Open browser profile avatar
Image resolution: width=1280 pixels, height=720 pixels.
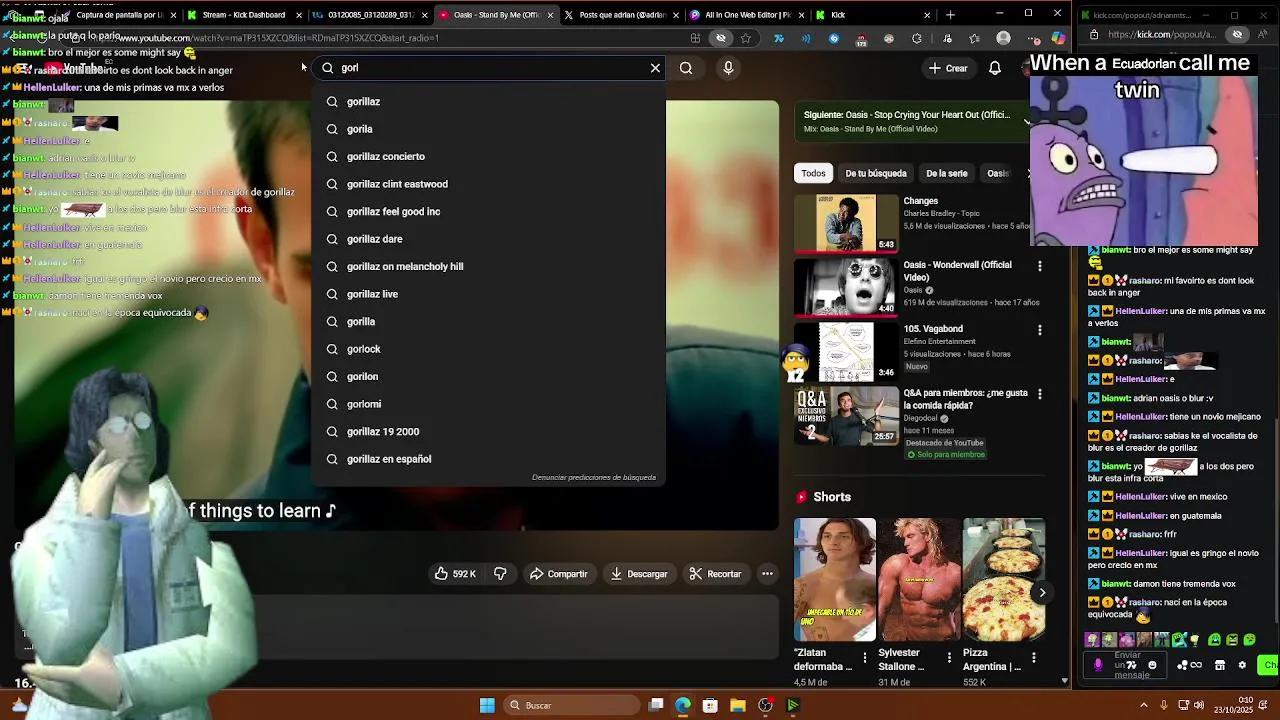1003,38
